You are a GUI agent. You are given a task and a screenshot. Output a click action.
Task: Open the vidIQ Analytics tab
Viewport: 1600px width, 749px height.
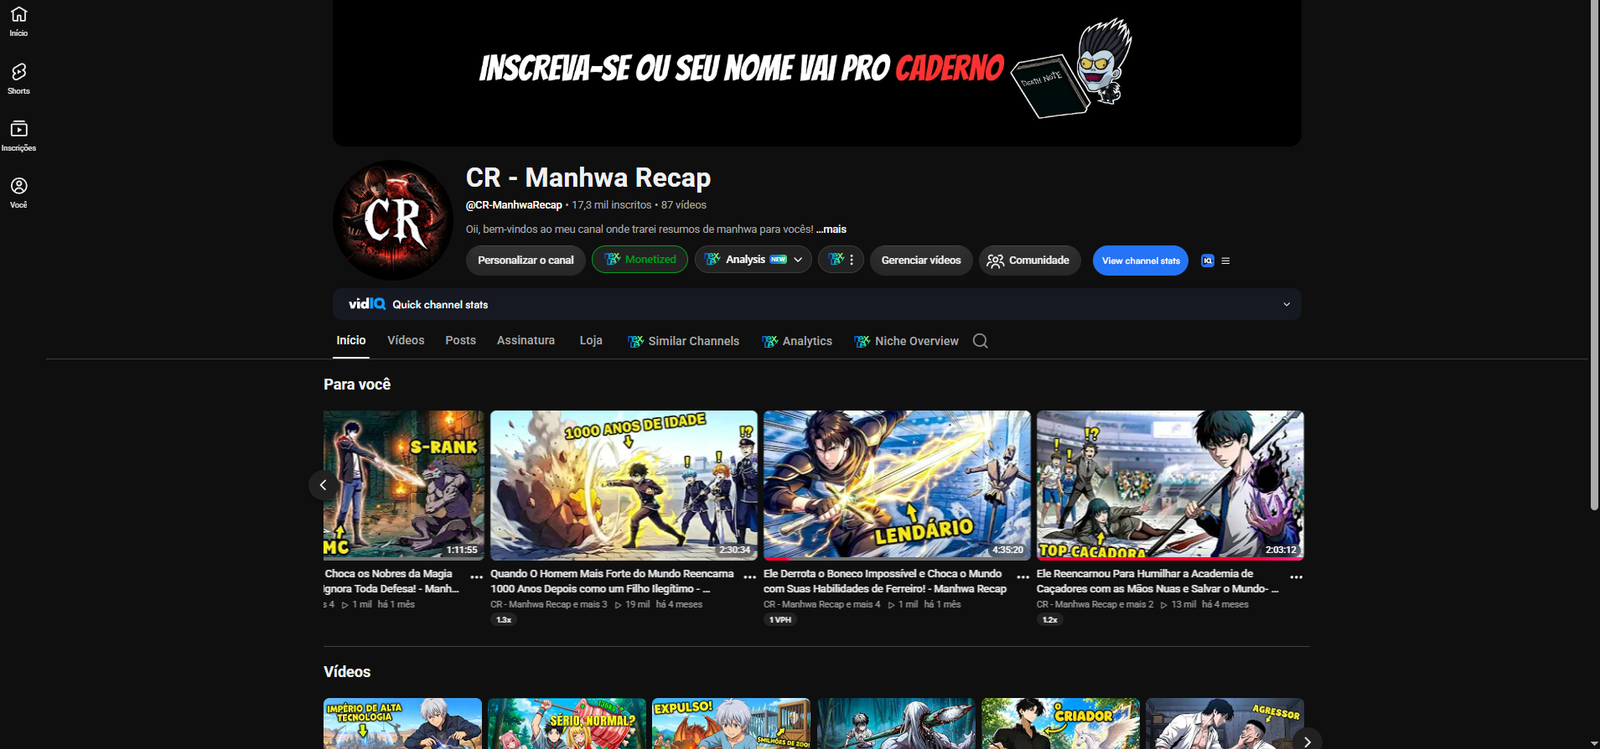pos(797,341)
